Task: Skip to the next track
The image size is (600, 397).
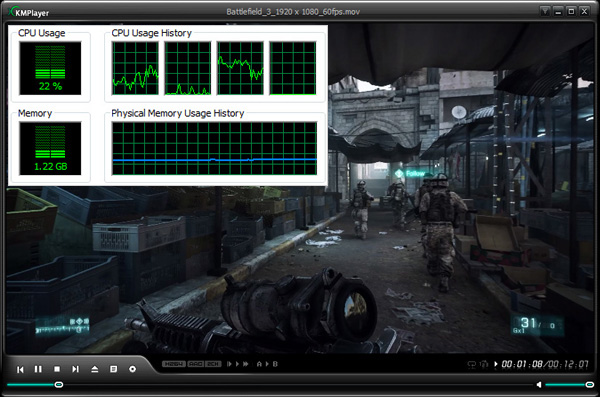Action: click(75, 369)
